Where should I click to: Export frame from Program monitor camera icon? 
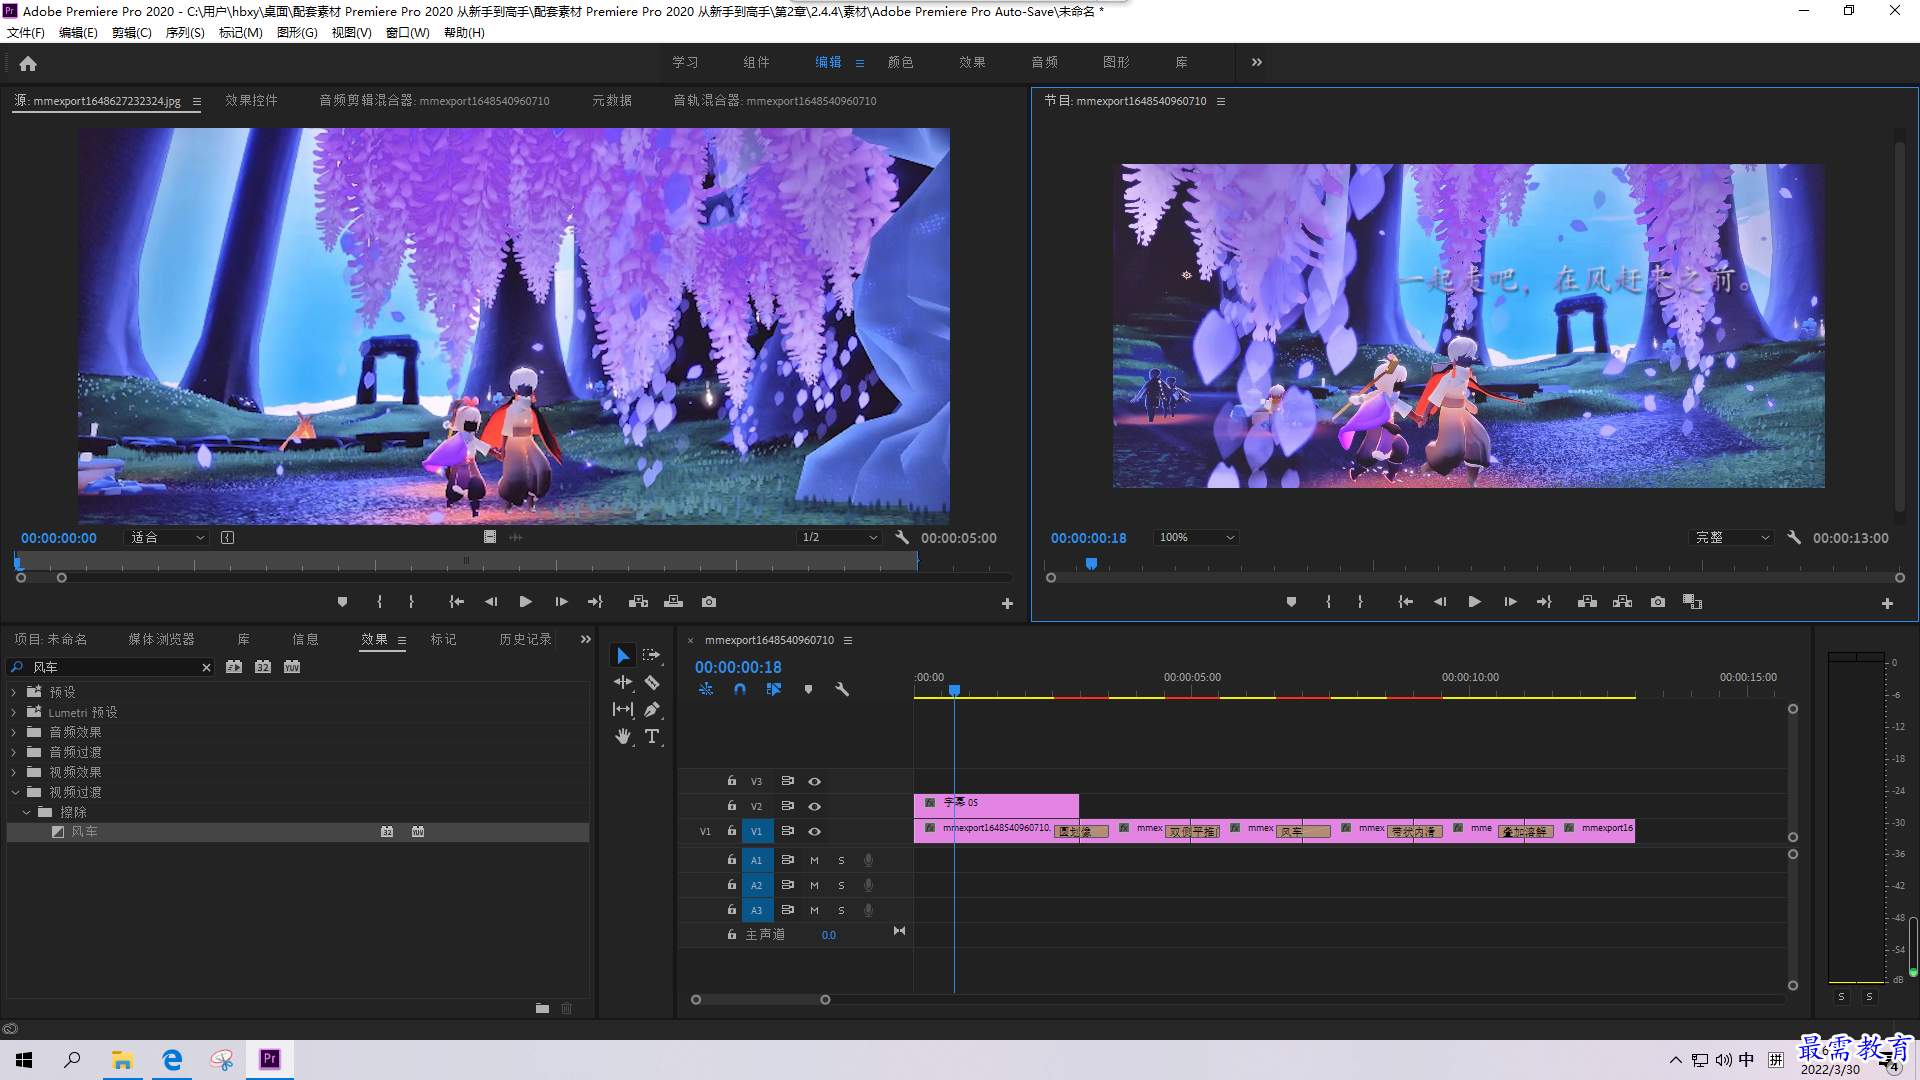[1658, 602]
